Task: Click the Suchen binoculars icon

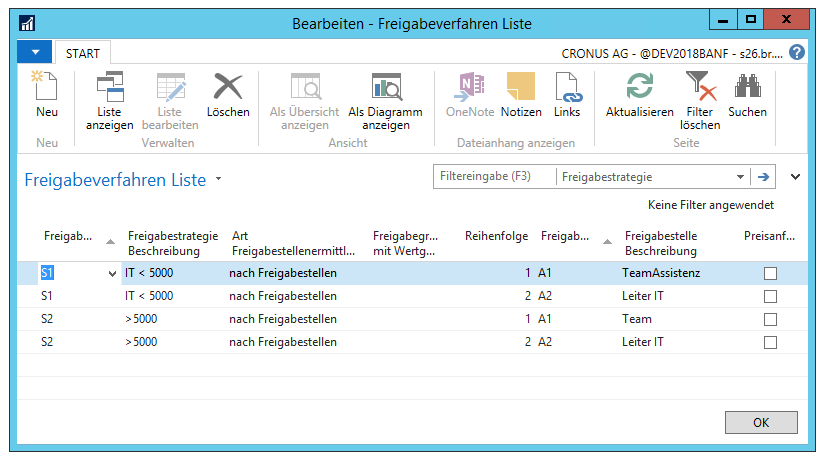Action: [x=747, y=86]
